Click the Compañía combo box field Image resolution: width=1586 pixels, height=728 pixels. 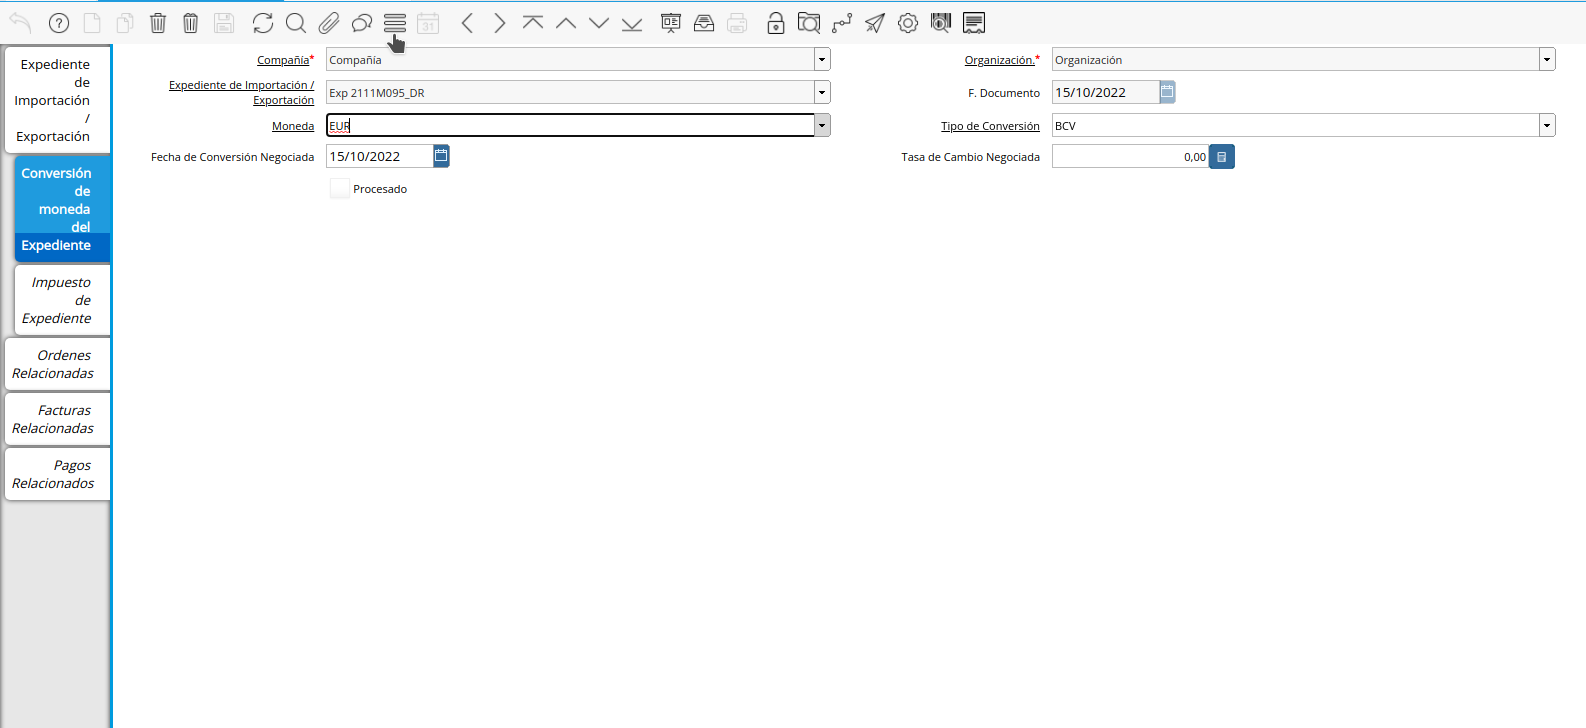(570, 60)
